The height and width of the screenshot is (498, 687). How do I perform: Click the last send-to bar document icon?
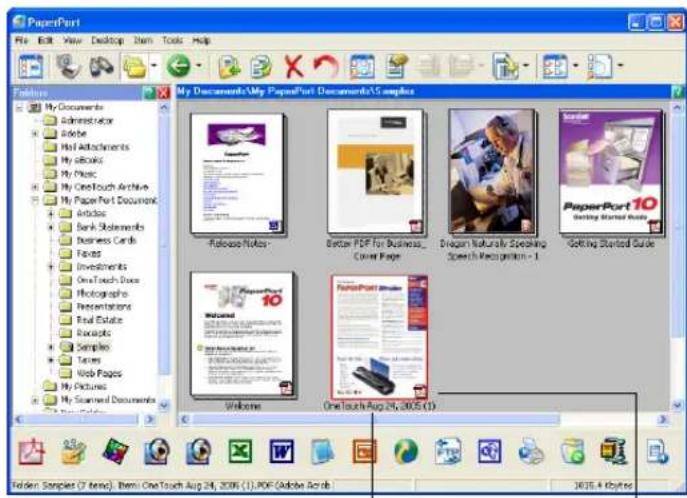coord(657,452)
